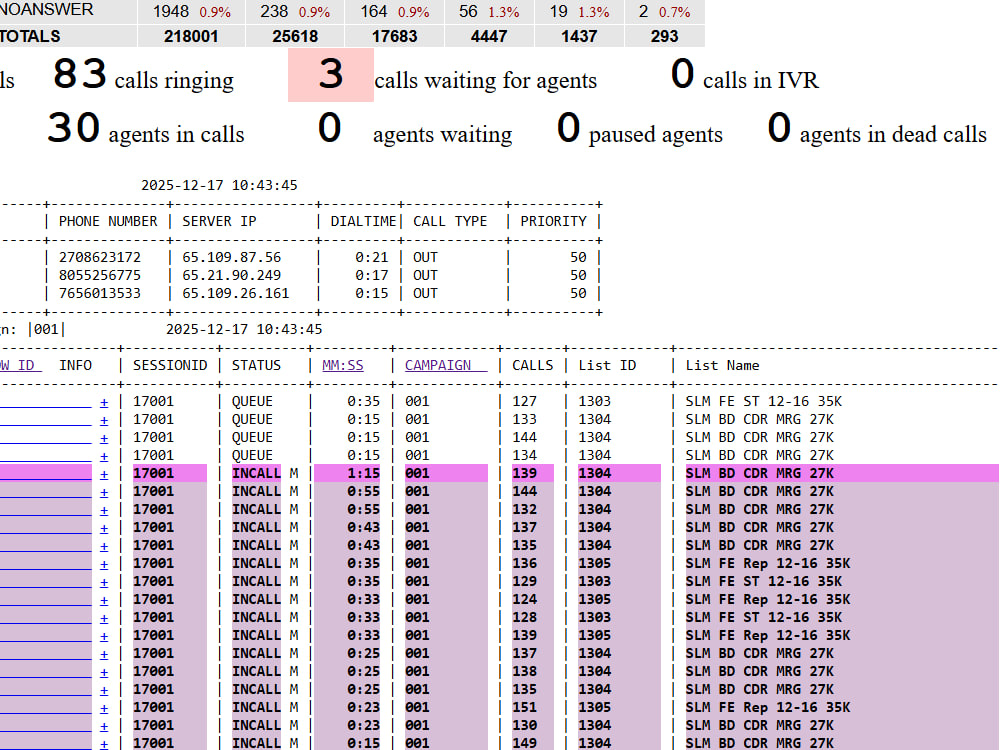Image resolution: width=1000 pixels, height=750 pixels.
Task: Click the TOTALS value 25618
Action: click(x=295, y=36)
